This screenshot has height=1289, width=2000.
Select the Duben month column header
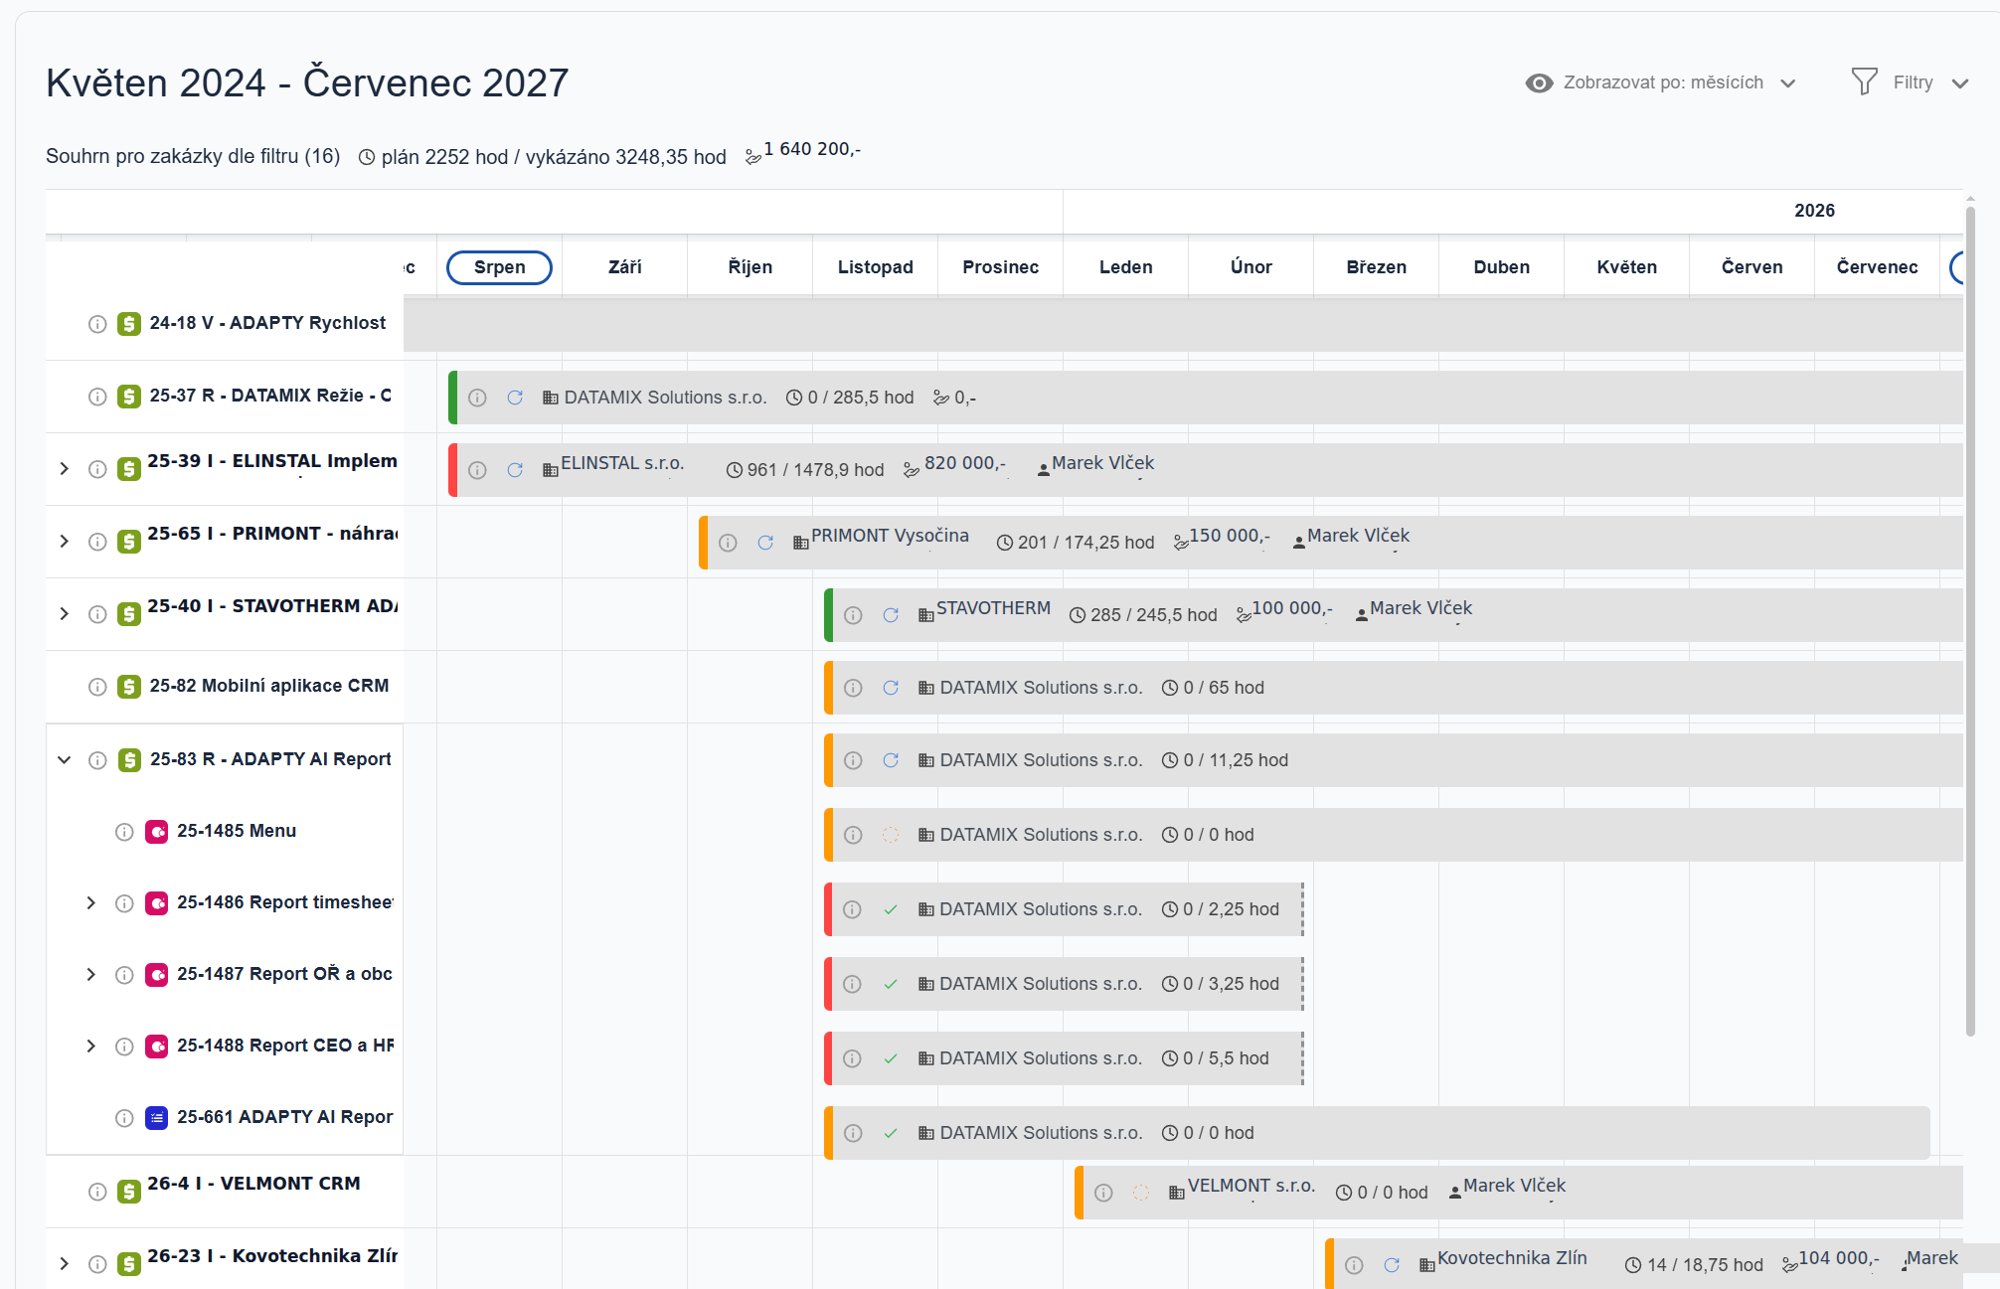pos(1501,267)
